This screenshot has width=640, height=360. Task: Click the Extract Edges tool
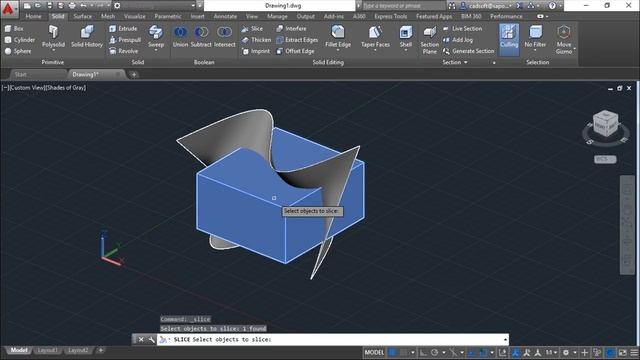[297, 40]
